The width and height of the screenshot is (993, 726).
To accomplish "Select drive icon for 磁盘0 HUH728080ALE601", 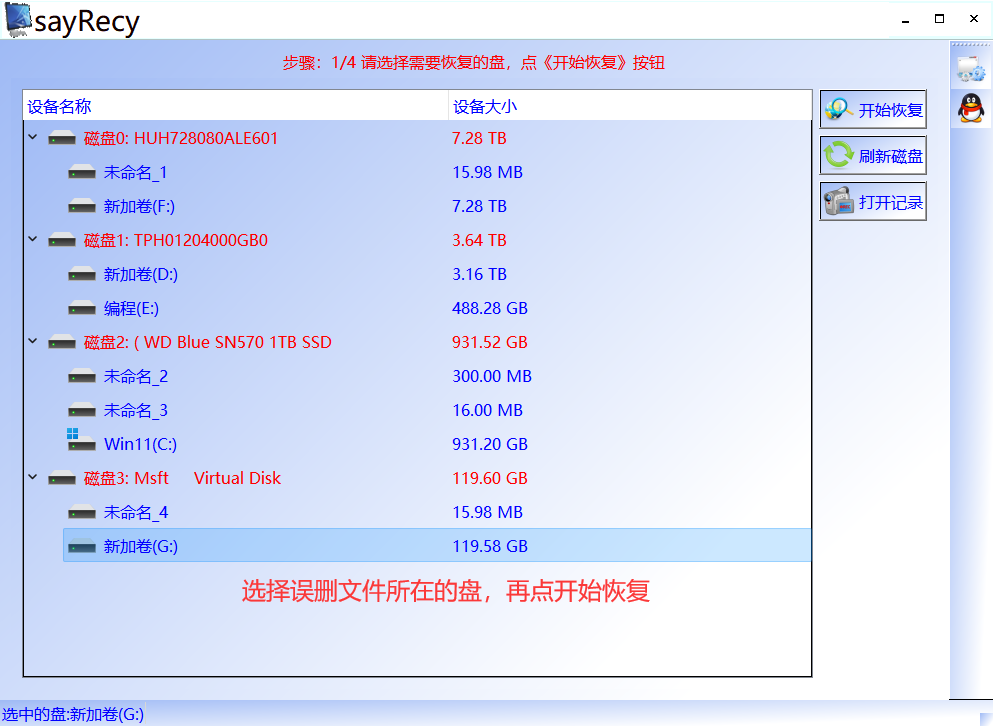I will 62,138.
